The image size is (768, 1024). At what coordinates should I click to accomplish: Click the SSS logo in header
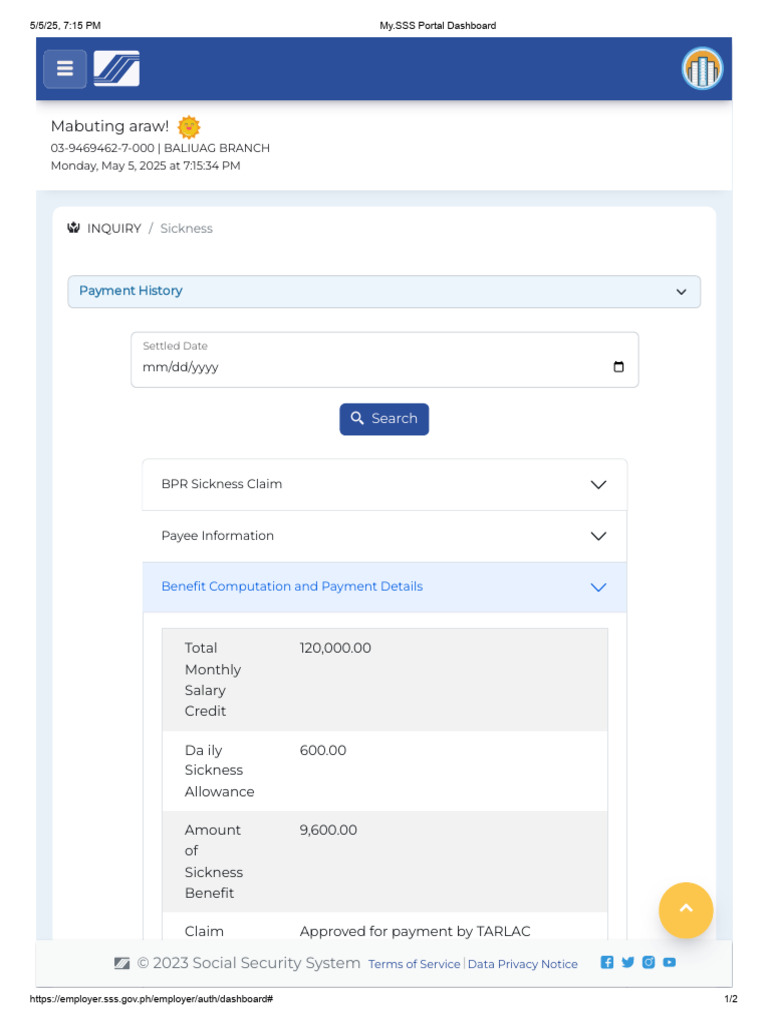117,69
